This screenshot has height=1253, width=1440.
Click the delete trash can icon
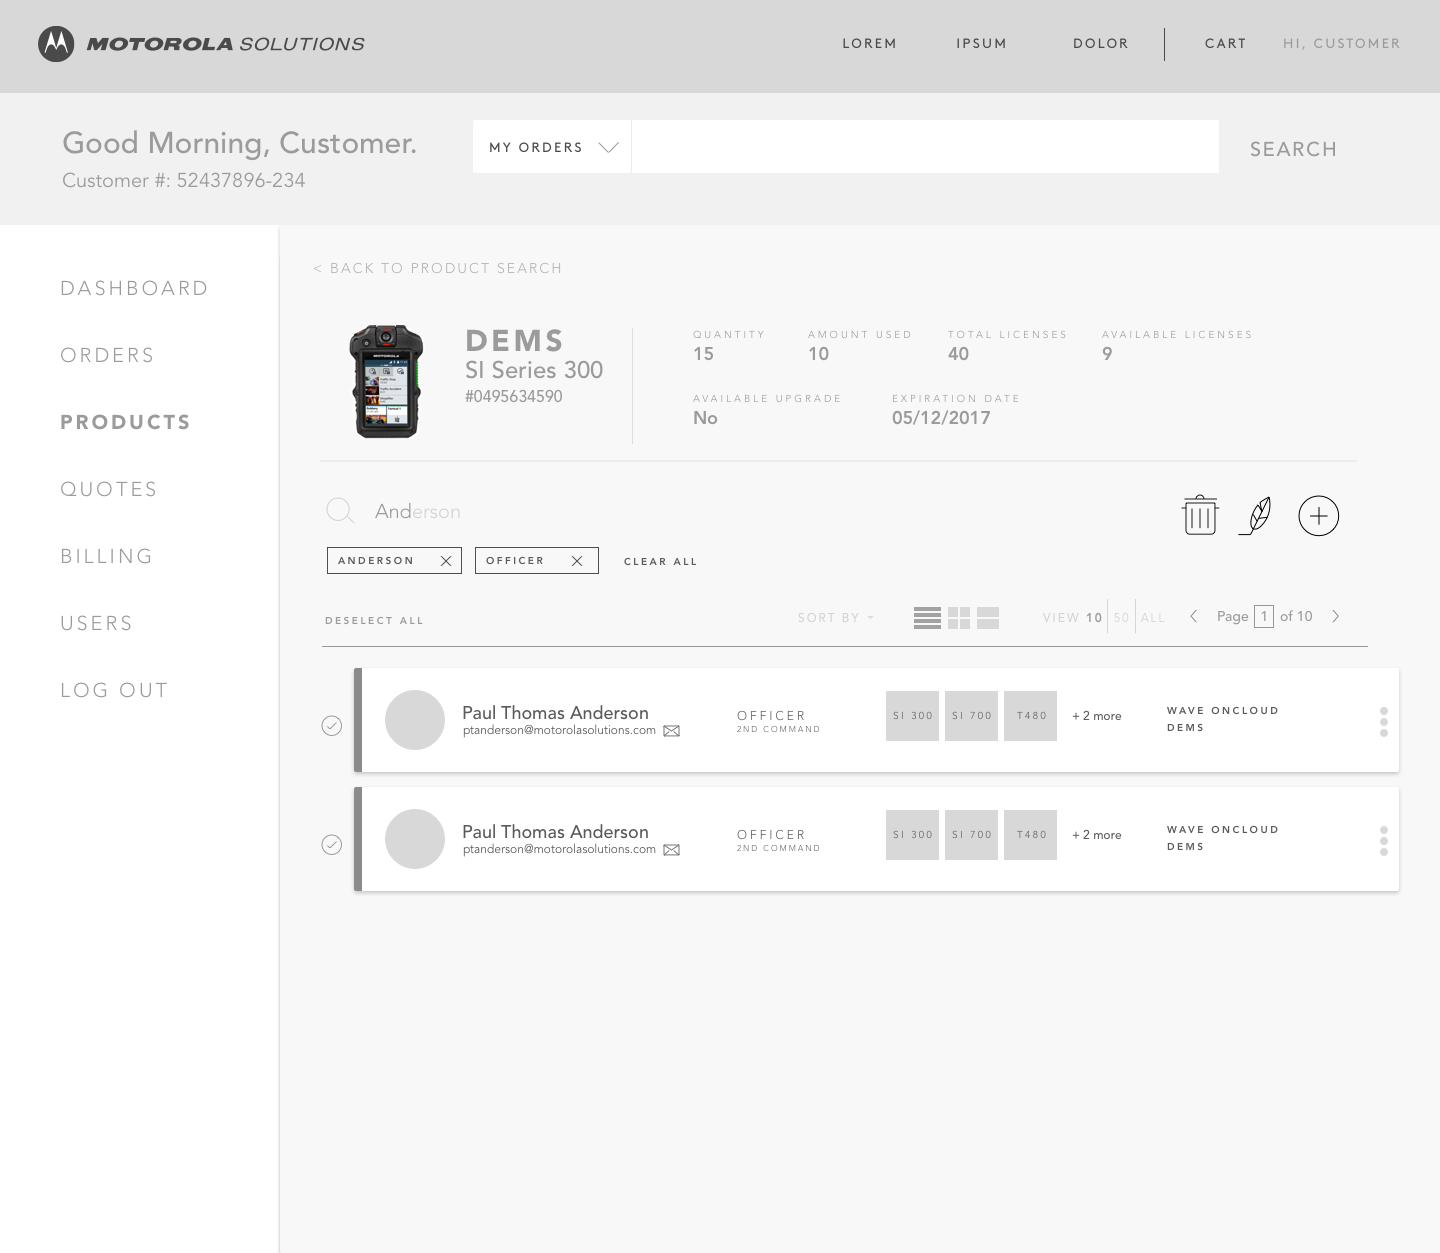coord(1200,515)
